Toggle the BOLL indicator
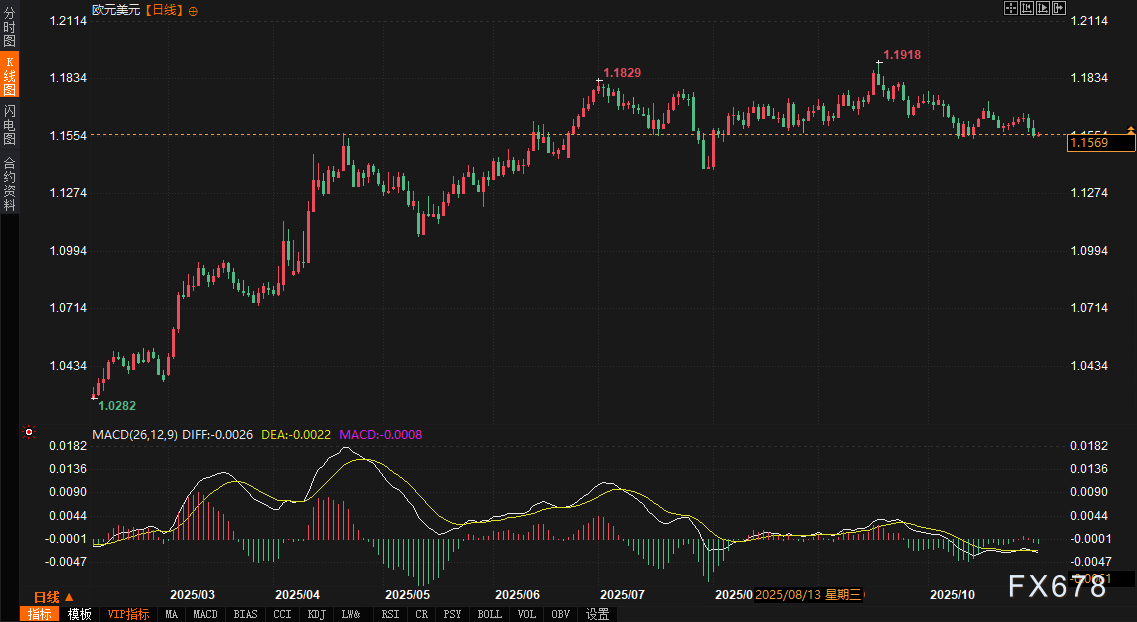This screenshot has height=622, width=1137. 489,614
